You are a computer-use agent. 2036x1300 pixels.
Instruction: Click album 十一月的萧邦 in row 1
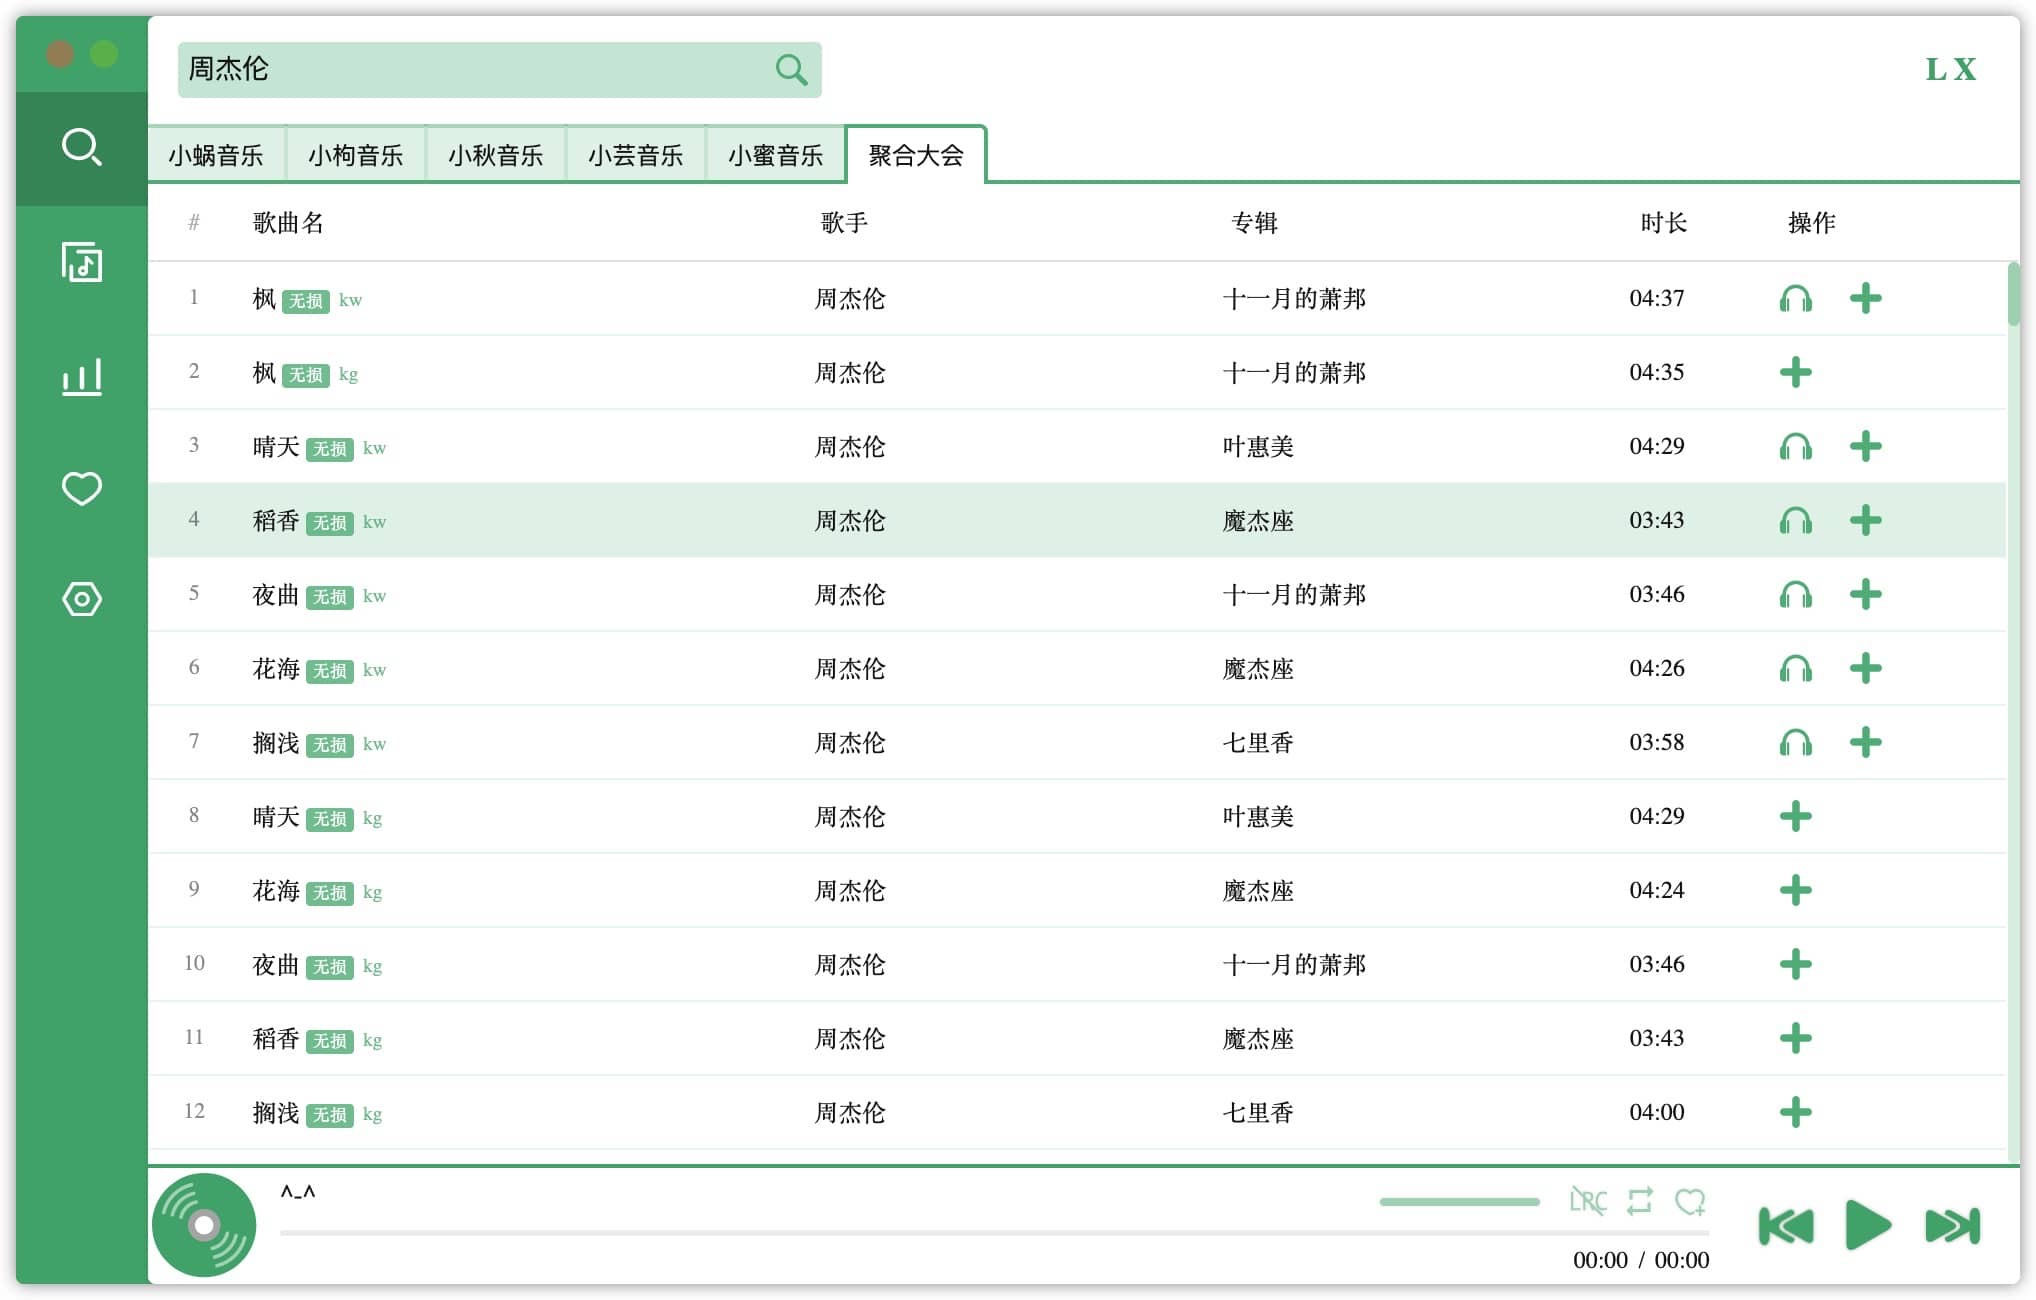click(x=1294, y=298)
